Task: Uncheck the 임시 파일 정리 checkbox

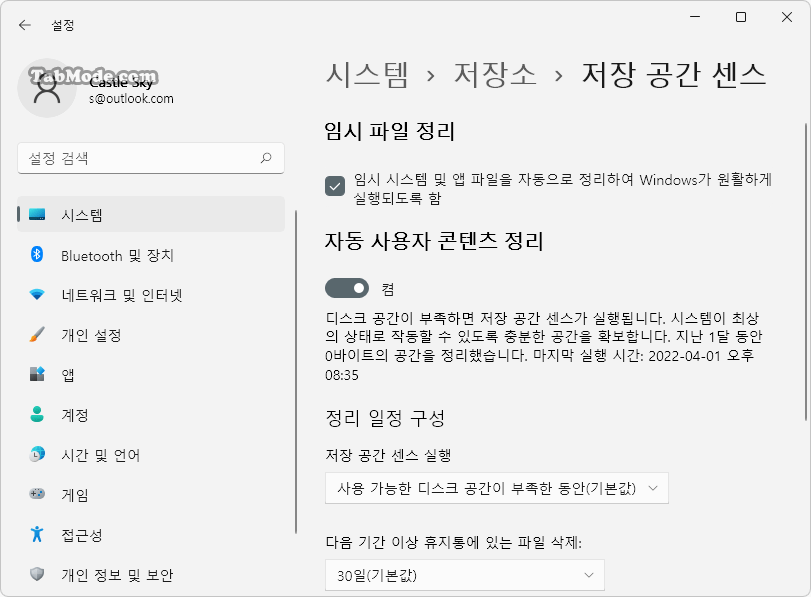Action: click(x=335, y=186)
